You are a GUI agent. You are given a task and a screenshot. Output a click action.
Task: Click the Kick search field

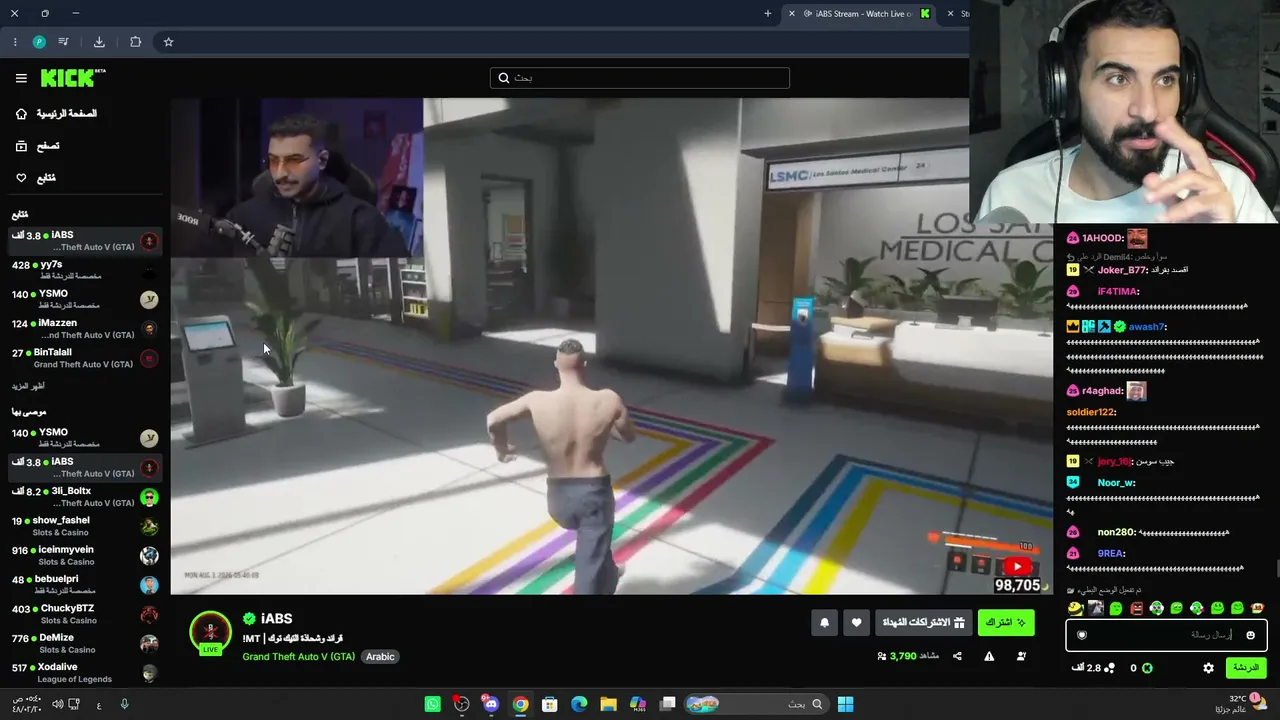tap(640, 78)
